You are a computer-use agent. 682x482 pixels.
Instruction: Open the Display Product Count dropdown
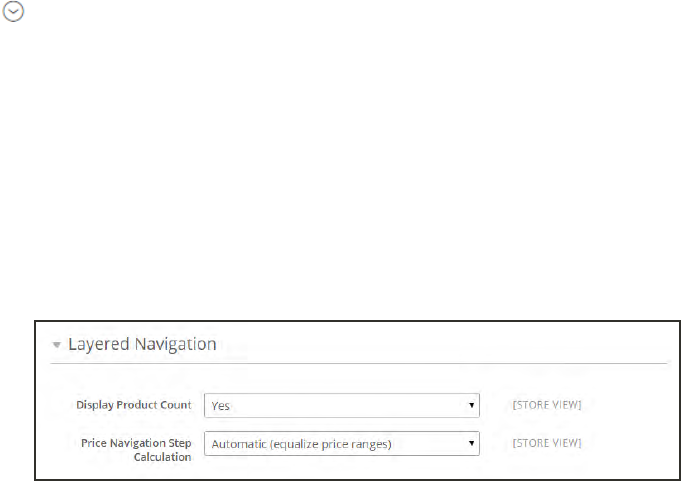341,405
